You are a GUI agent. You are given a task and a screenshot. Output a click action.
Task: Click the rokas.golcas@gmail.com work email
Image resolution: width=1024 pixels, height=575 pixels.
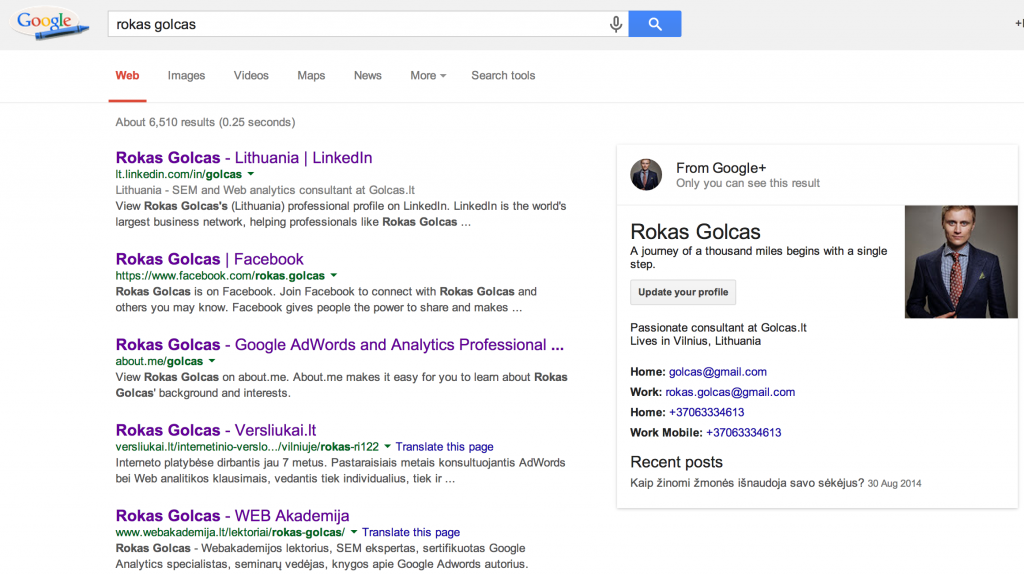tap(730, 392)
